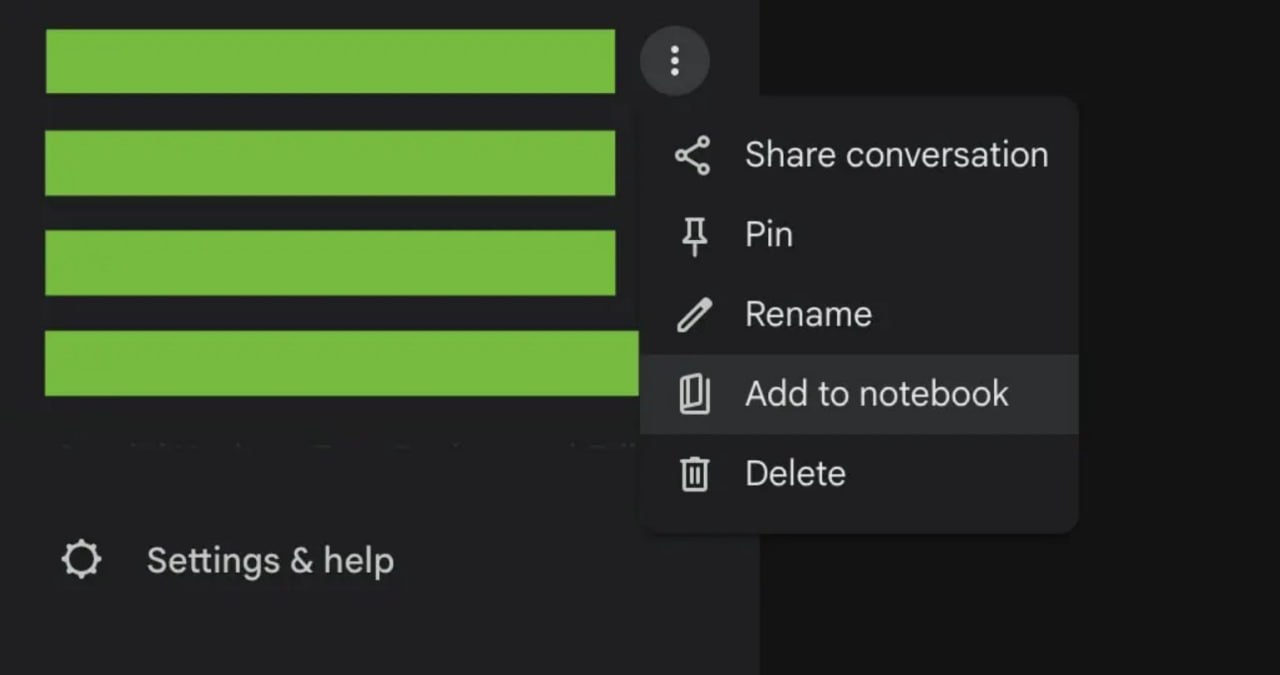
Task: Click the pushpin icon
Action: pyautogui.click(x=694, y=236)
